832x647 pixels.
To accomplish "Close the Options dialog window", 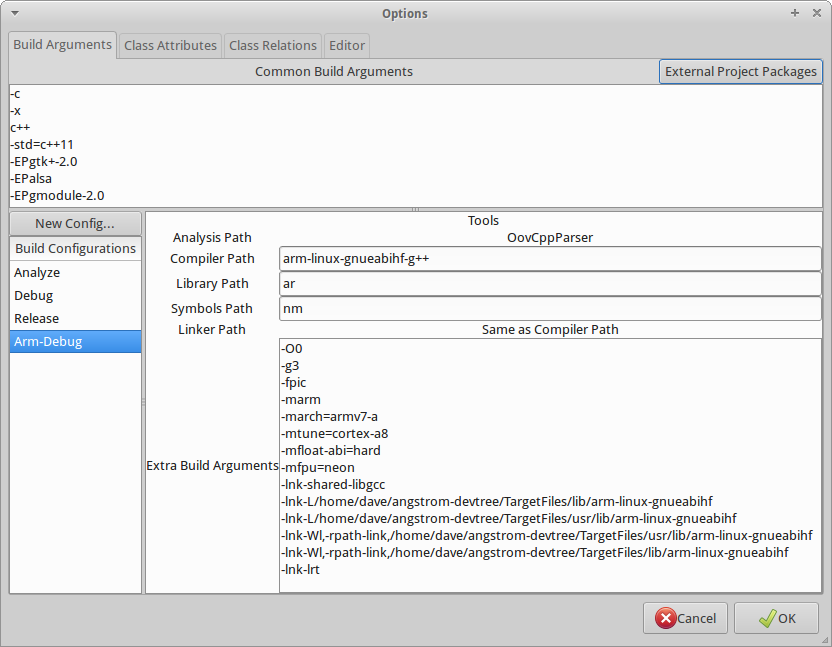I will pyautogui.click(x=816, y=13).
